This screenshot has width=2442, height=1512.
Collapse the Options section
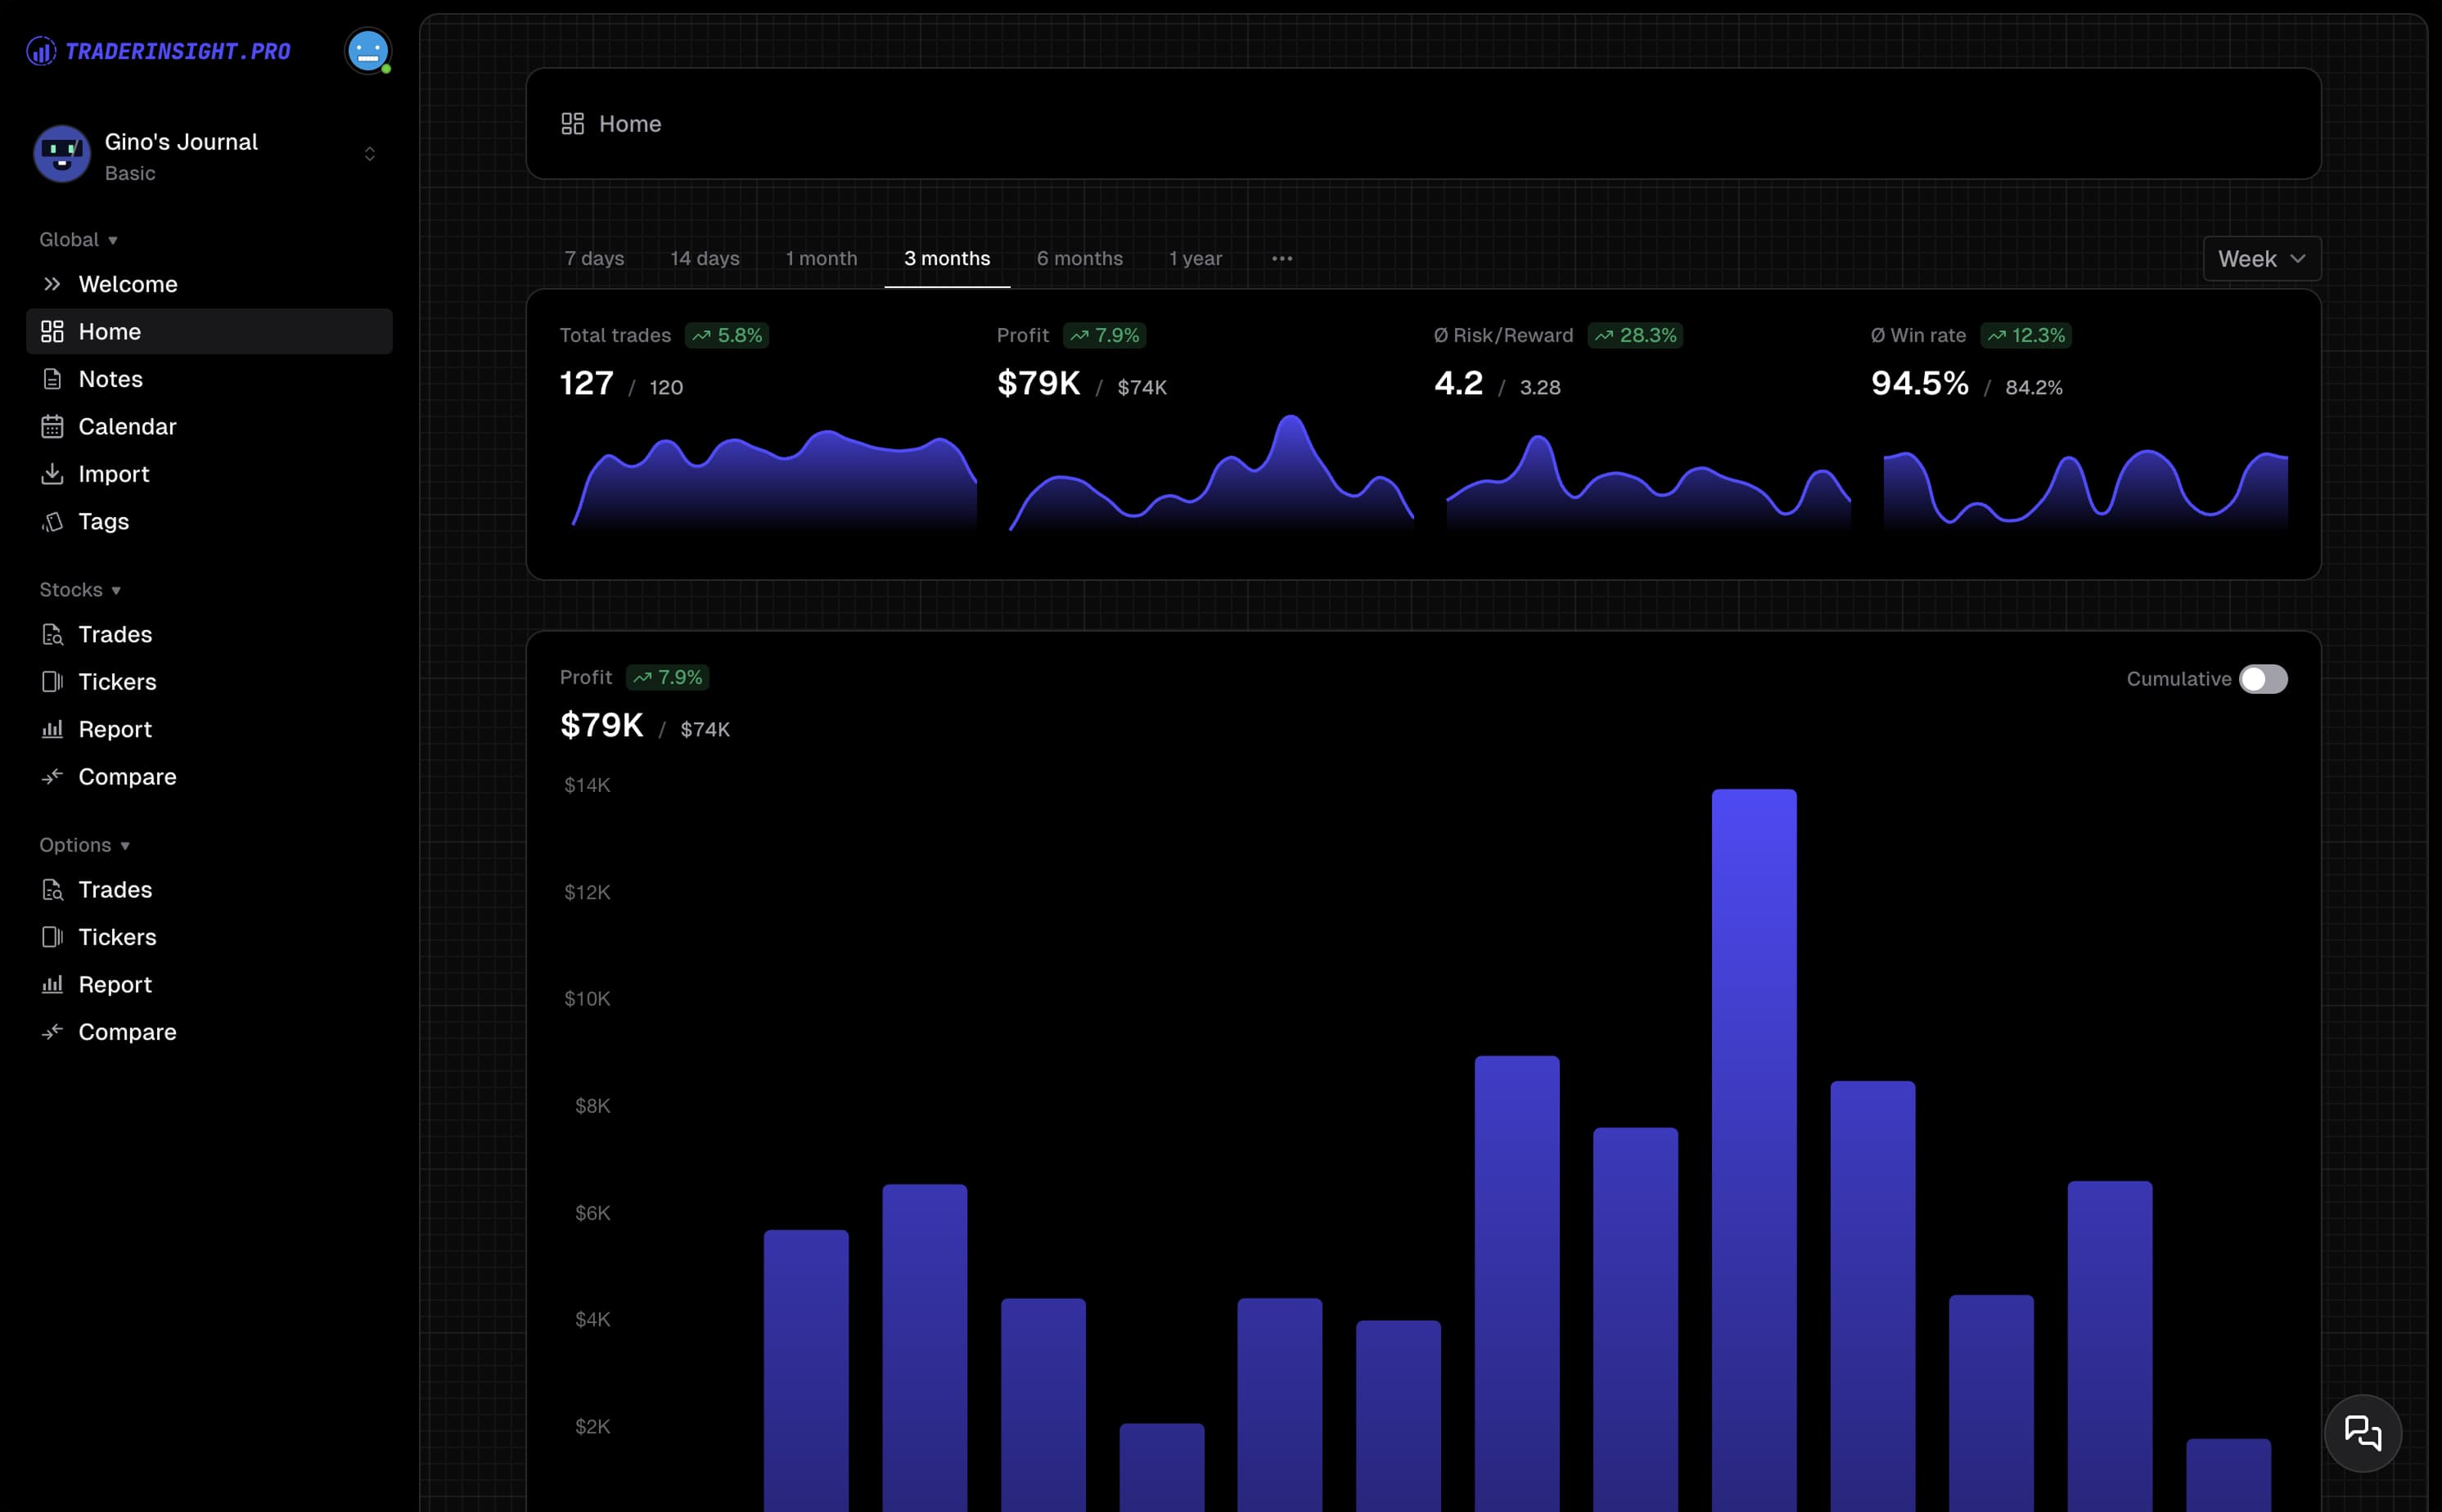coord(85,845)
